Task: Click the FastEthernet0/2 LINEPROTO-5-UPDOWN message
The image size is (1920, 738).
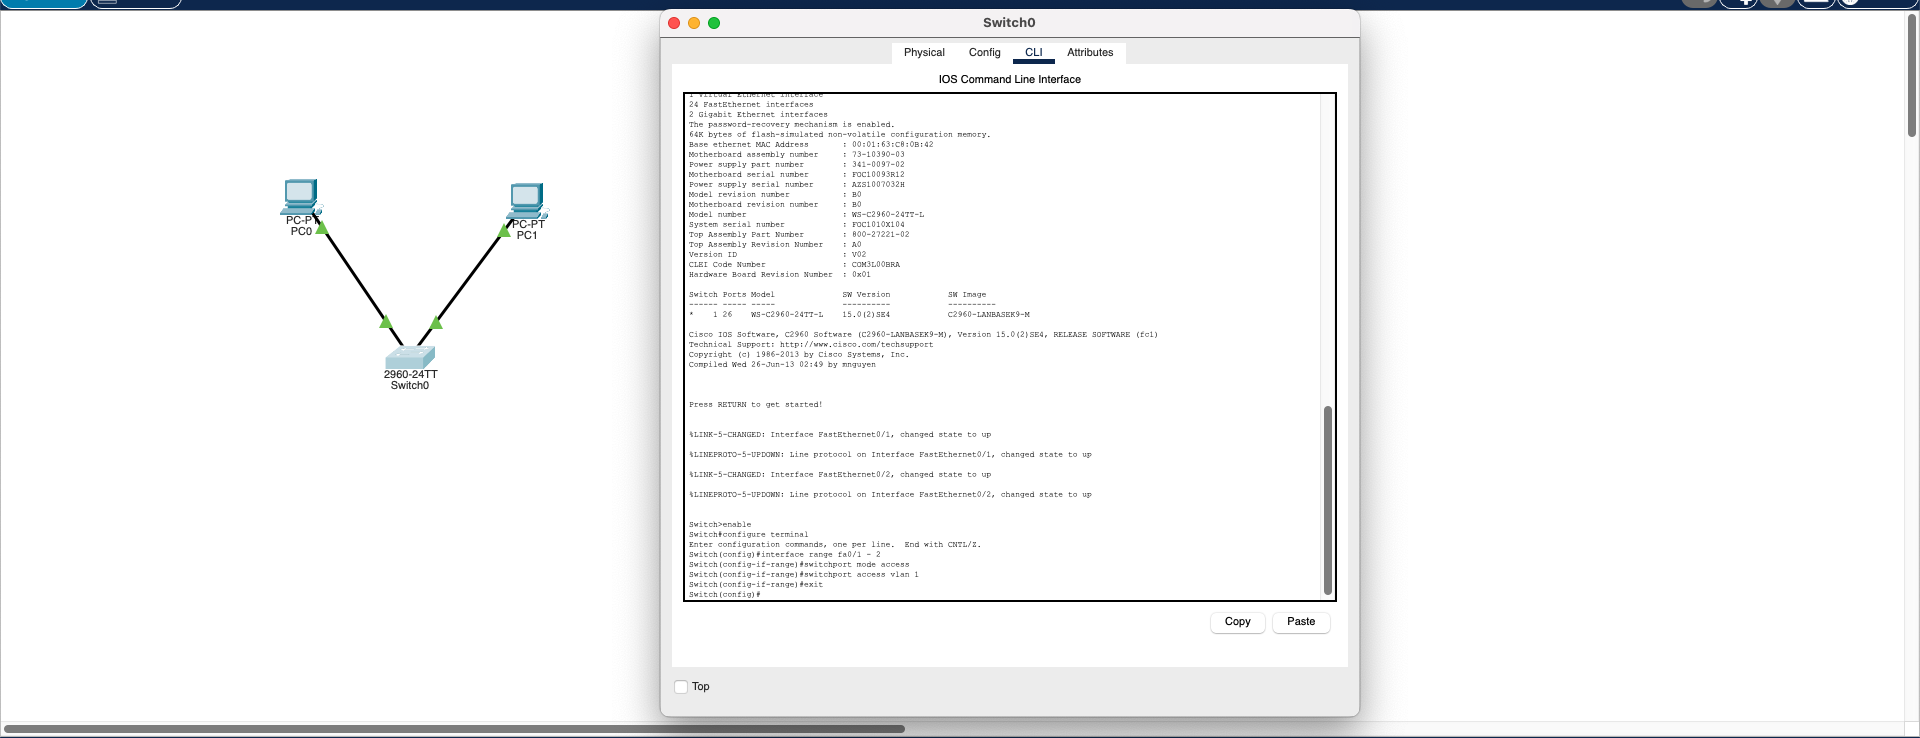Action: 890,495
